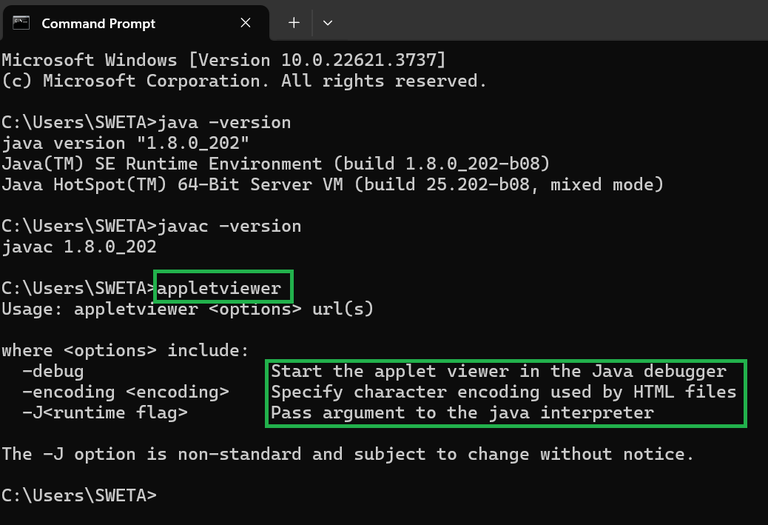The height and width of the screenshot is (525, 768).
Task: Click the java -version command line
Action: click(x=146, y=122)
